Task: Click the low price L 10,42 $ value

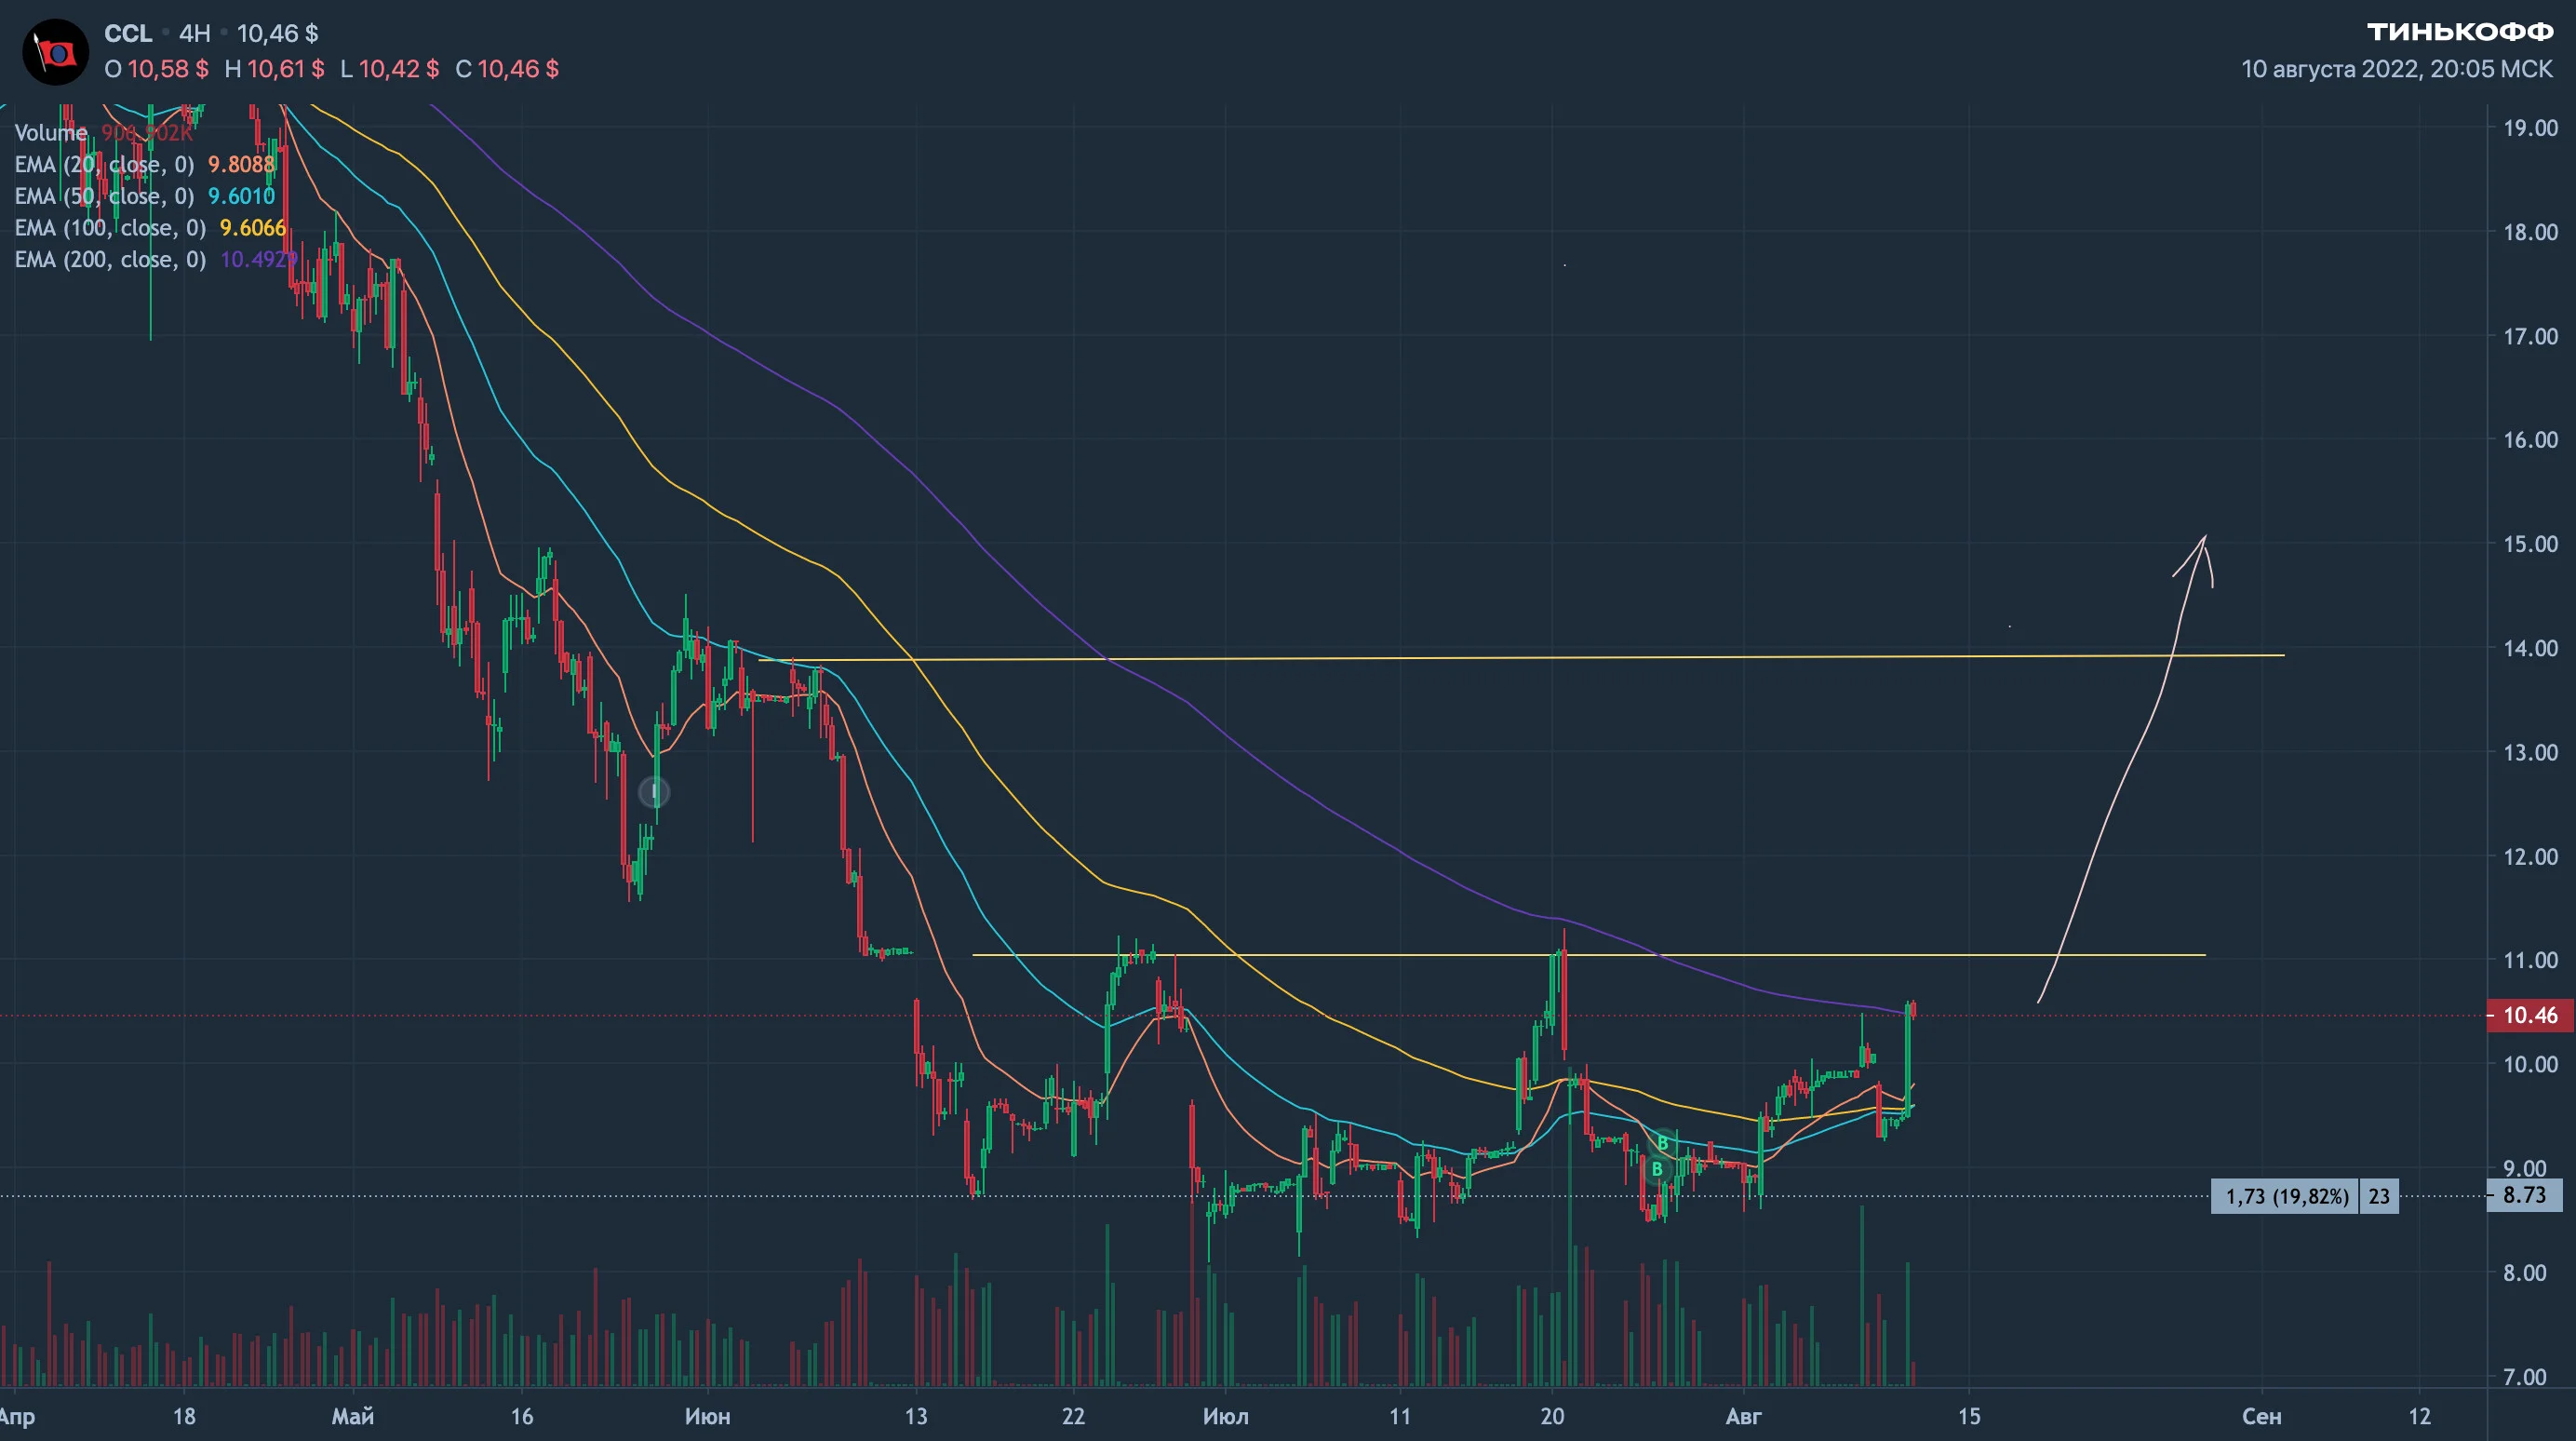Action: (x=390, y=69)
